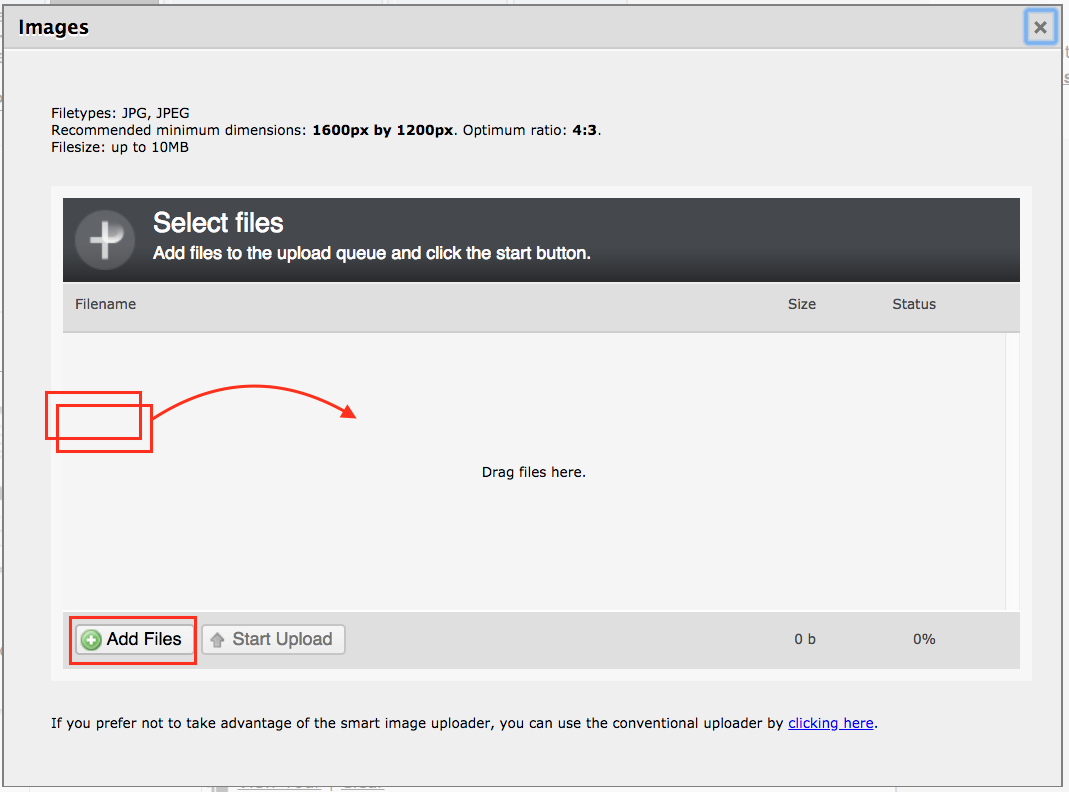1069x792 pixels.
Task: Click the up arrow icon on Start Upload
Action: click(x=217, y=640)
